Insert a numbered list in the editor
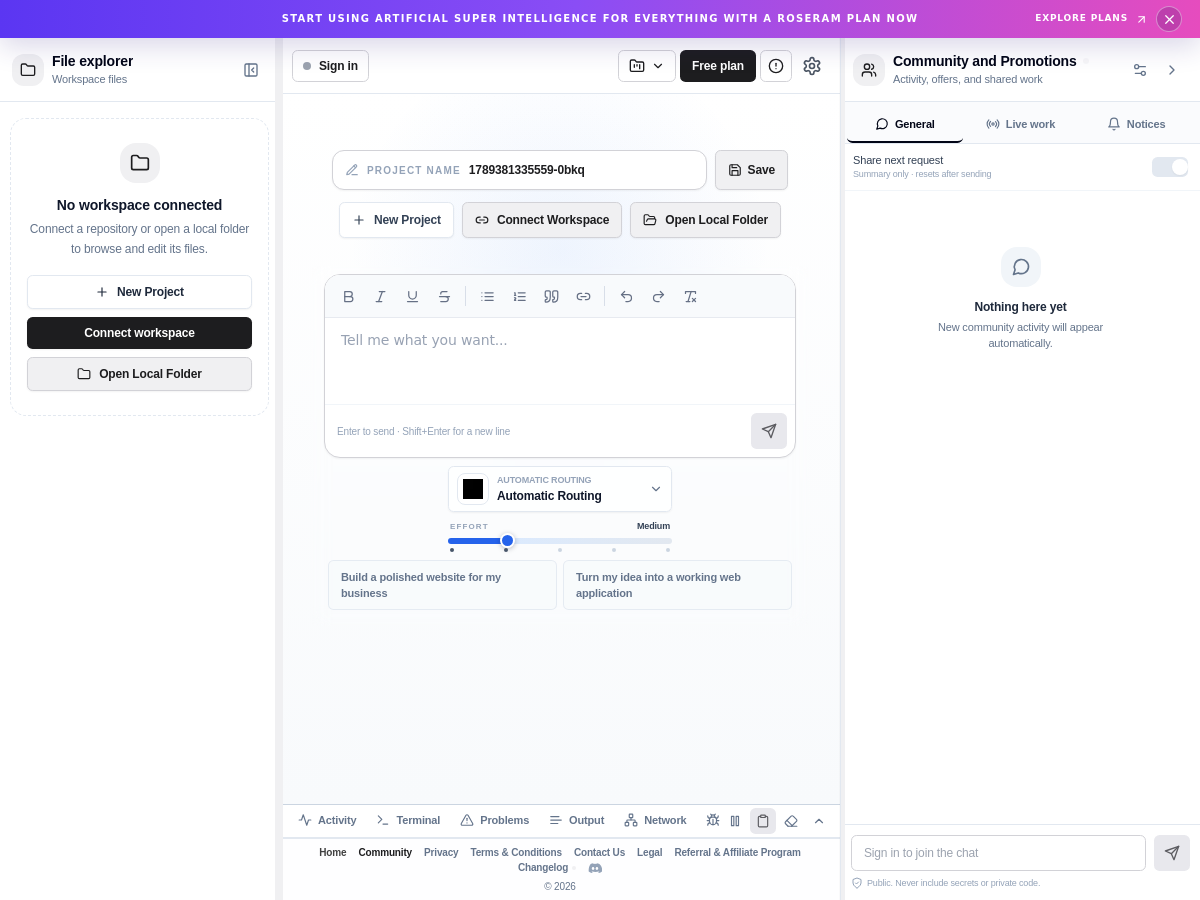This screenshot has height=900, width=1200. [520, 296]
